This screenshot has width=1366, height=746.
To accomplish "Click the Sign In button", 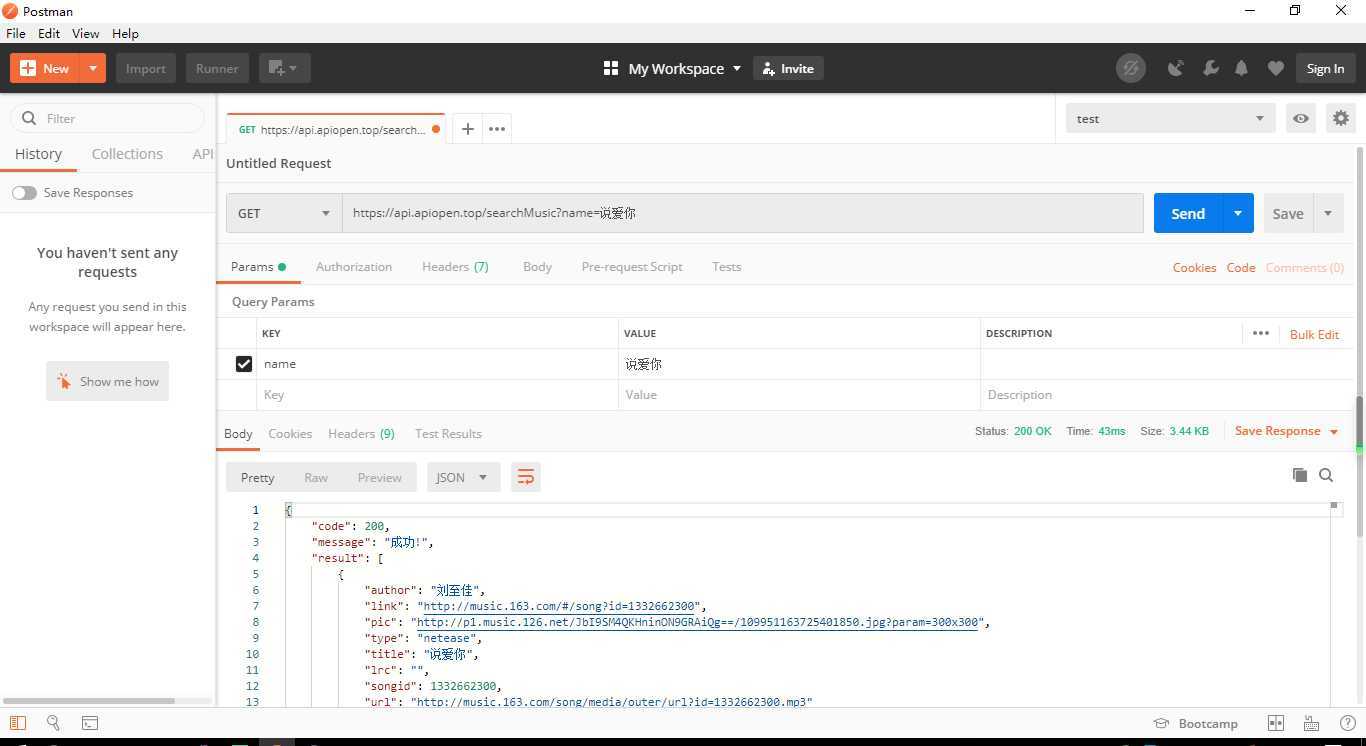I will (x=1325, y=68).
